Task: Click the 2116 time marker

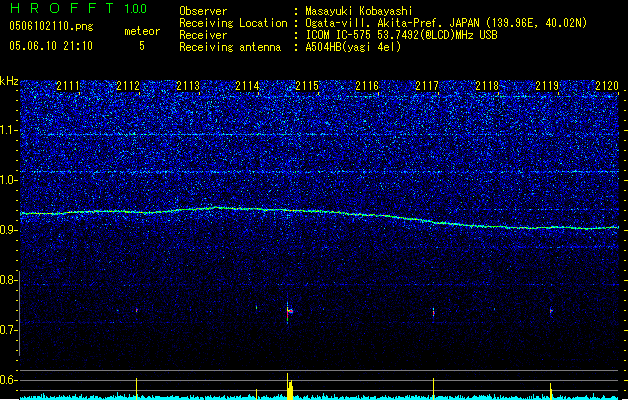Action: (x=367, y=86)
